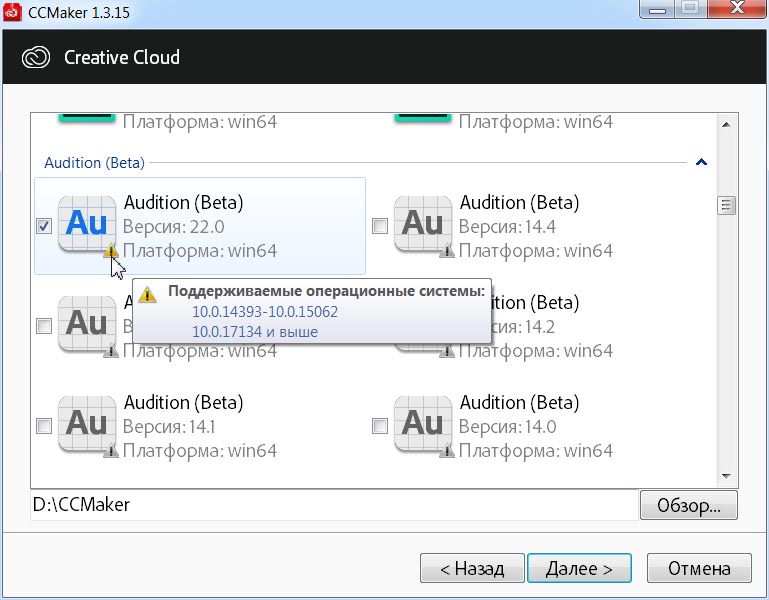Screen dimensions: 769x600
Task: Click the Версия: 22.0 text
Action: [x=174, y=227]
